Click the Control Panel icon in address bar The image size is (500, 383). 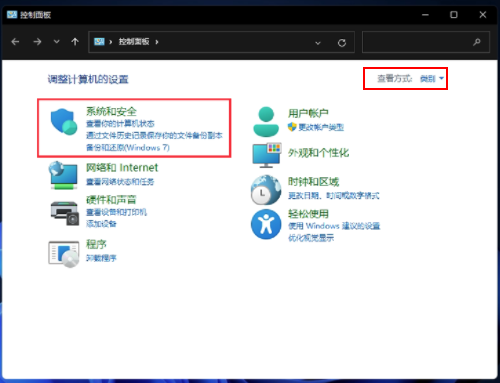pos(99,42)
